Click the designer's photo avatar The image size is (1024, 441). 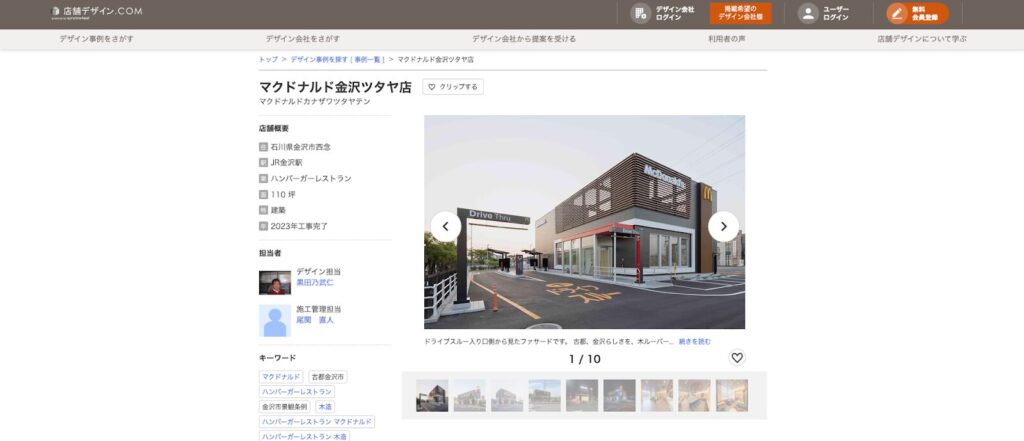click(x=275, y=283)
